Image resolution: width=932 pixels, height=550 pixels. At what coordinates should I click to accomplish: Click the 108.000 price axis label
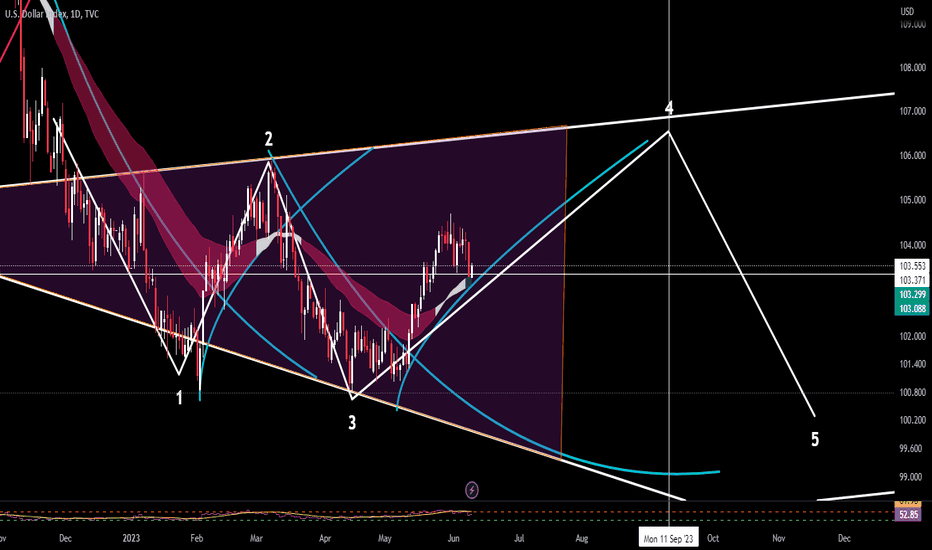pyautogui.click(x=912, y=68)
